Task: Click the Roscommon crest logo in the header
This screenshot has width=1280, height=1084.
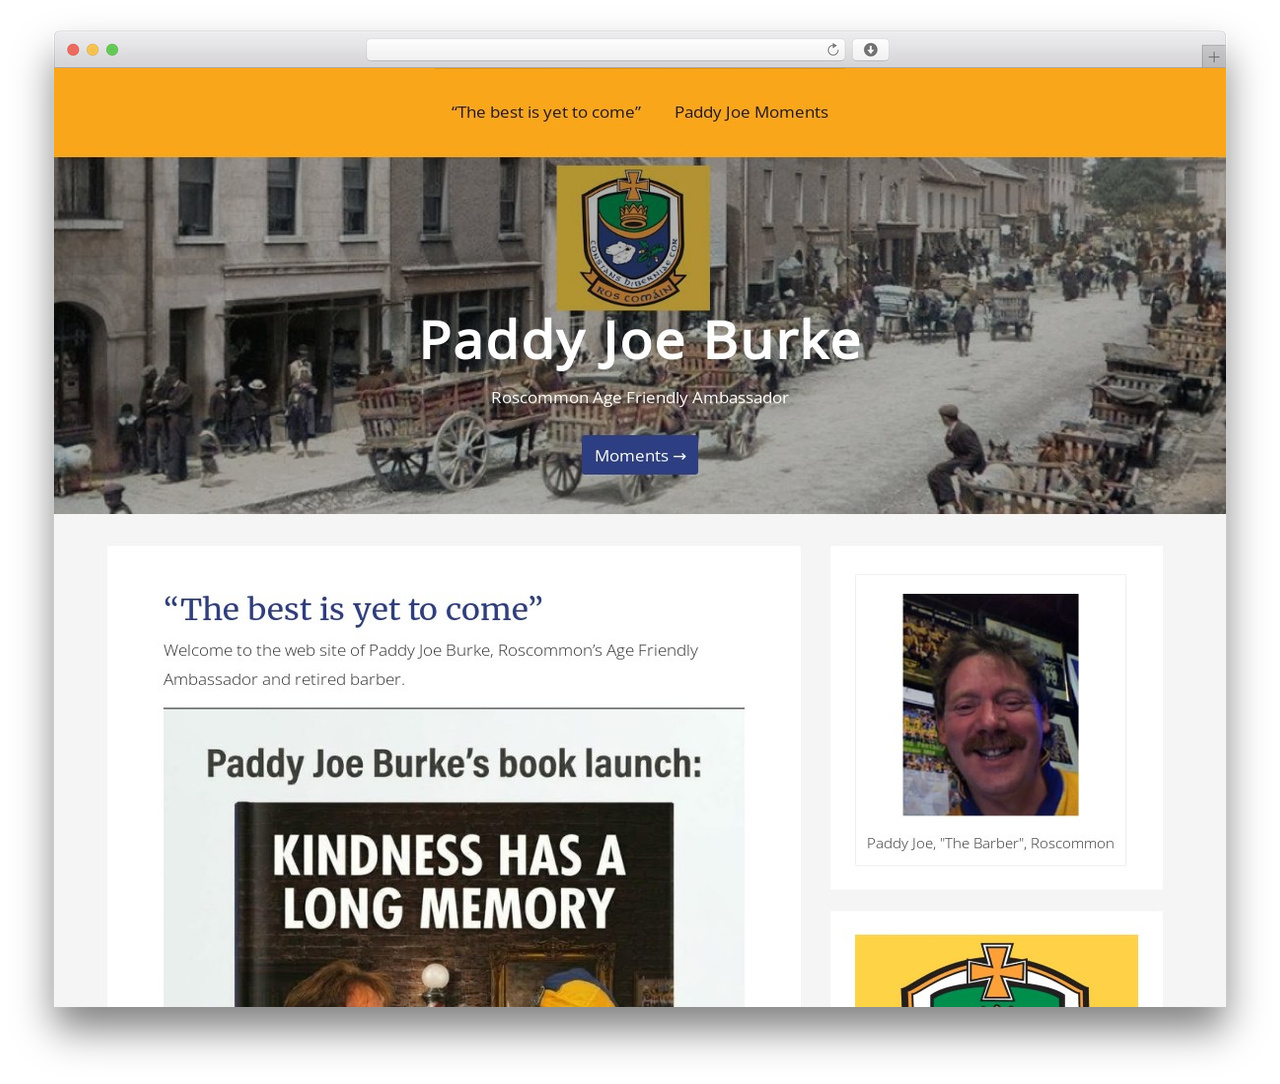Action: coord(633,238)
